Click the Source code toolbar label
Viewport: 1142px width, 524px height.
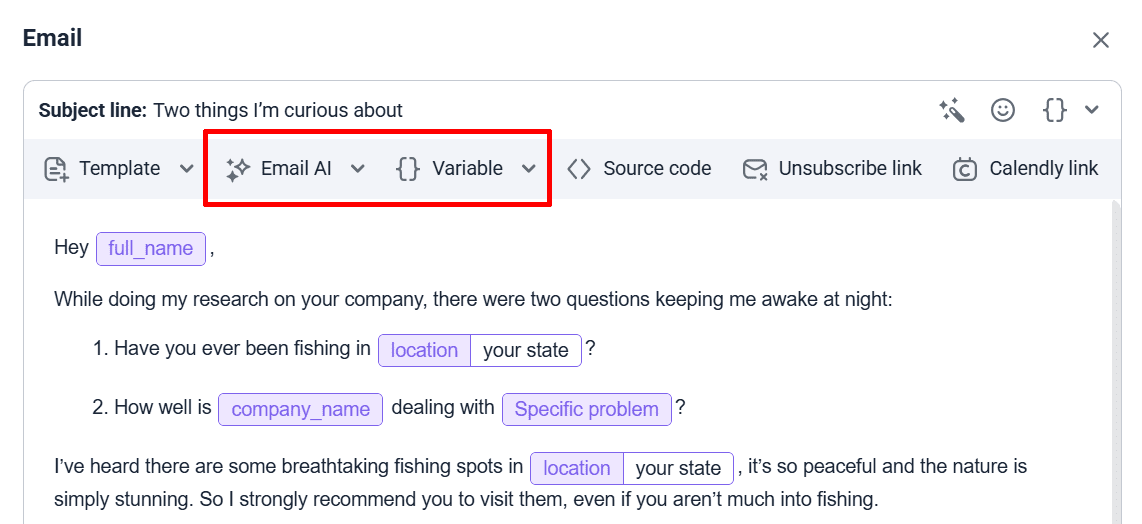[x=657, y=169]
